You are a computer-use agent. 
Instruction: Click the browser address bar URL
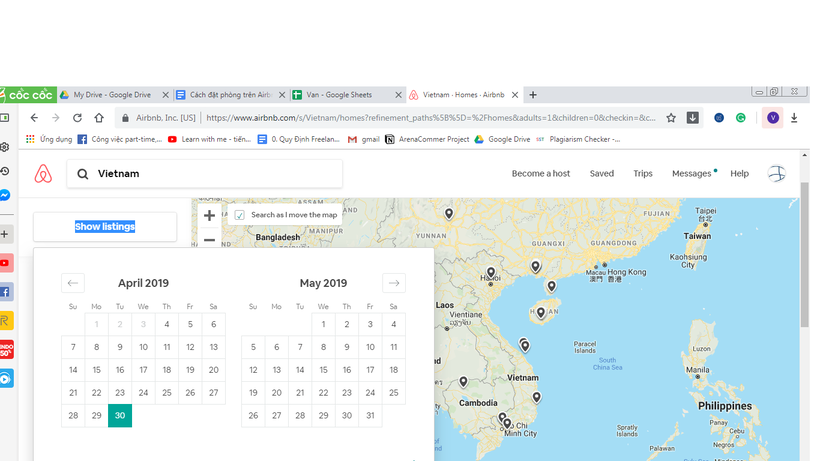point(430,118)
